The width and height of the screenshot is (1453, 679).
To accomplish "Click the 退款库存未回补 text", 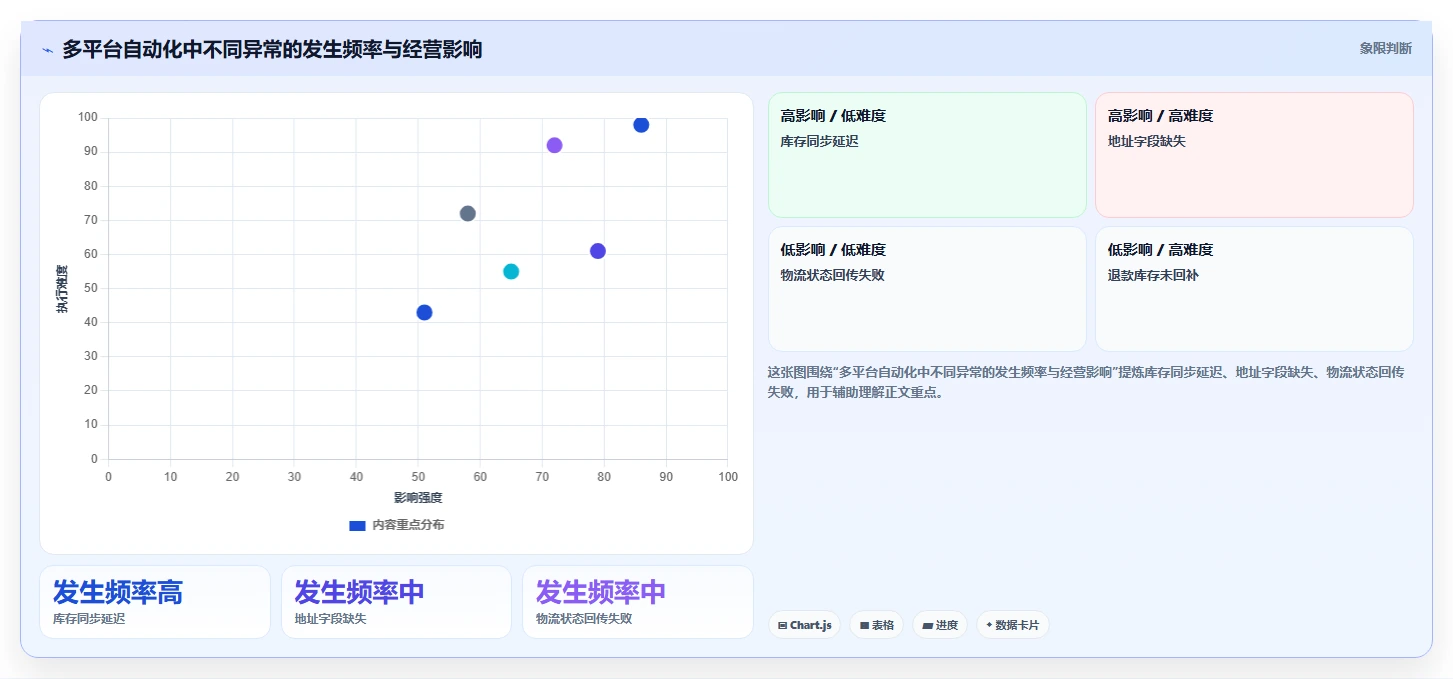I will (1153, 275).
